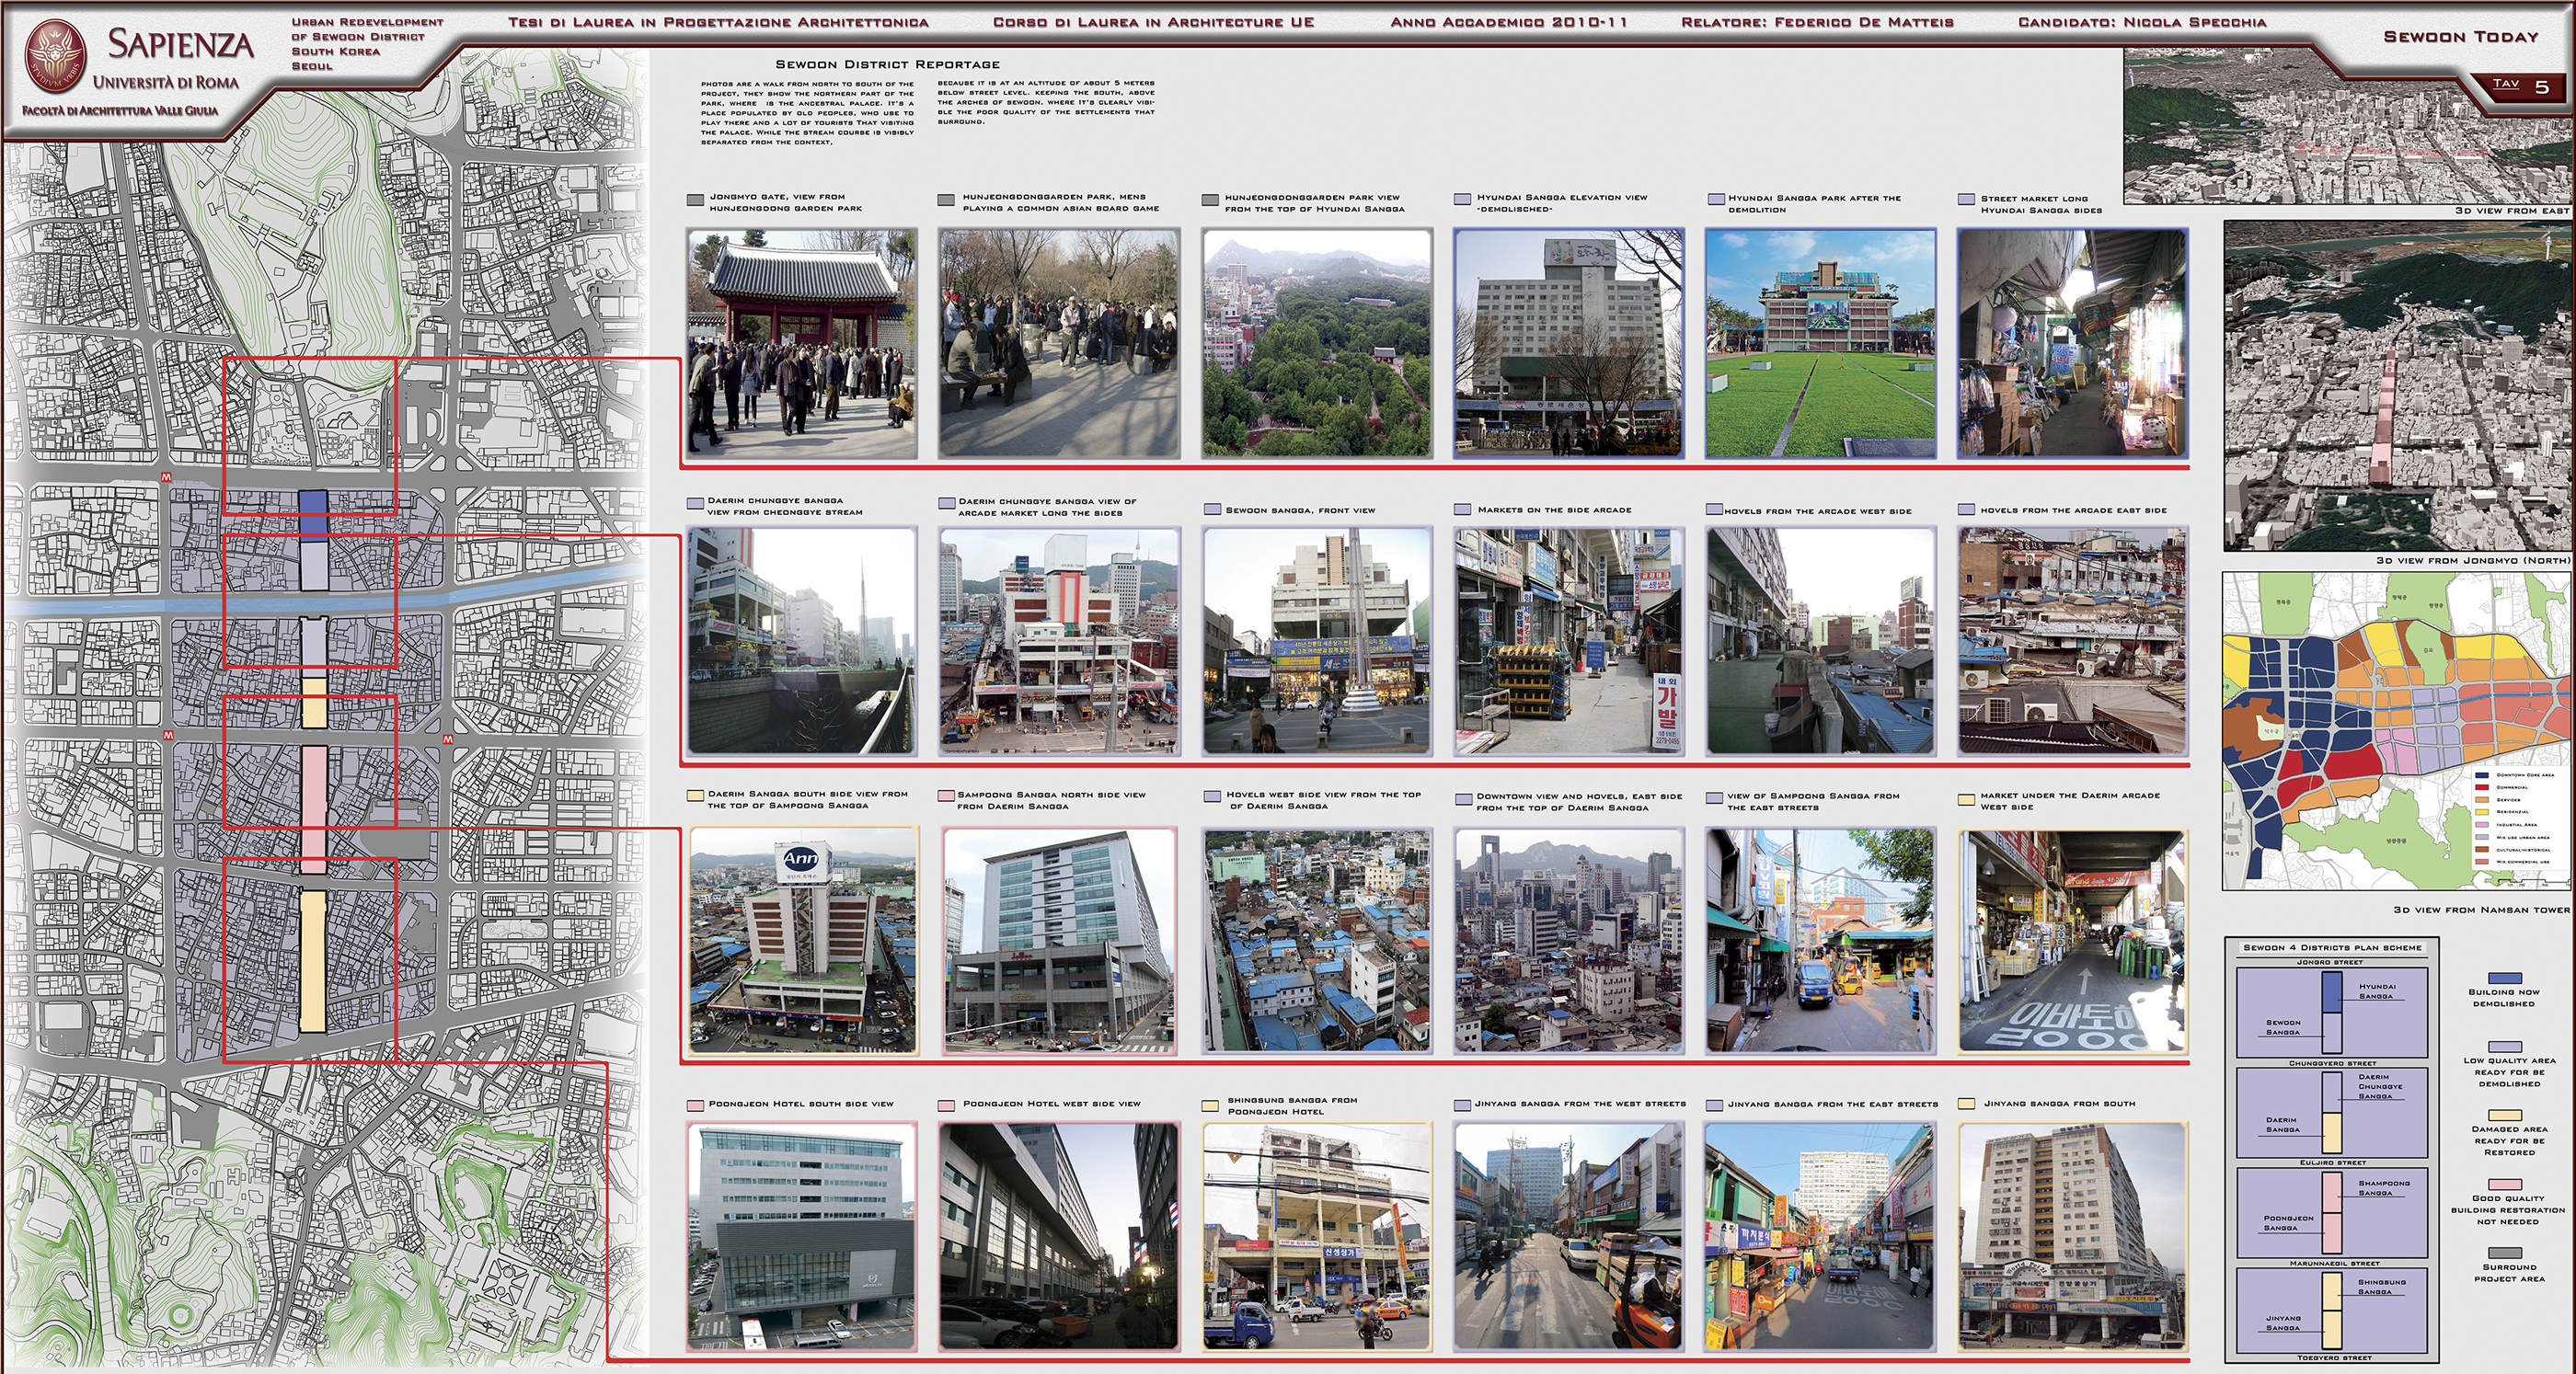Screen dimensions: 2576x1374
Task: Click the grey square beside Jongmyo gate caption
Action: point(696,200)
